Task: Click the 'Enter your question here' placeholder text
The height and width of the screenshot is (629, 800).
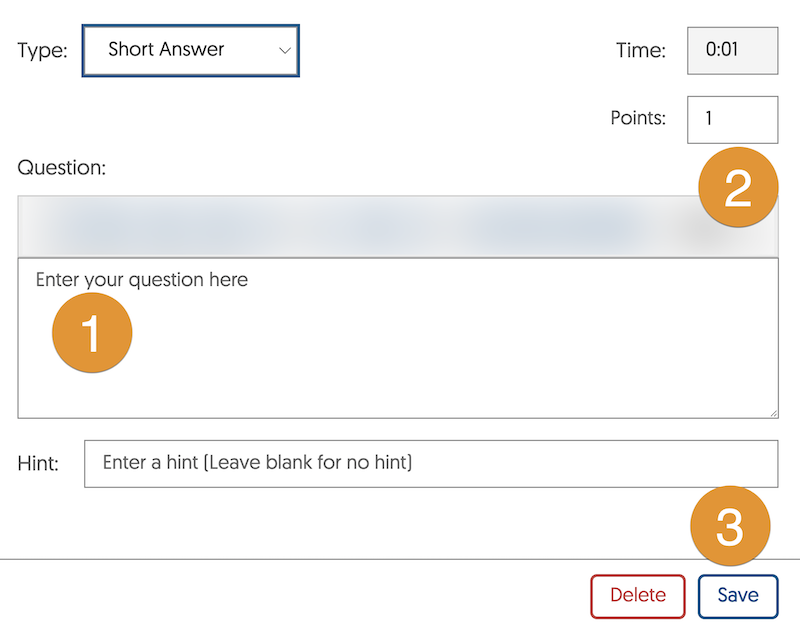Action: [x=142, y=280]
